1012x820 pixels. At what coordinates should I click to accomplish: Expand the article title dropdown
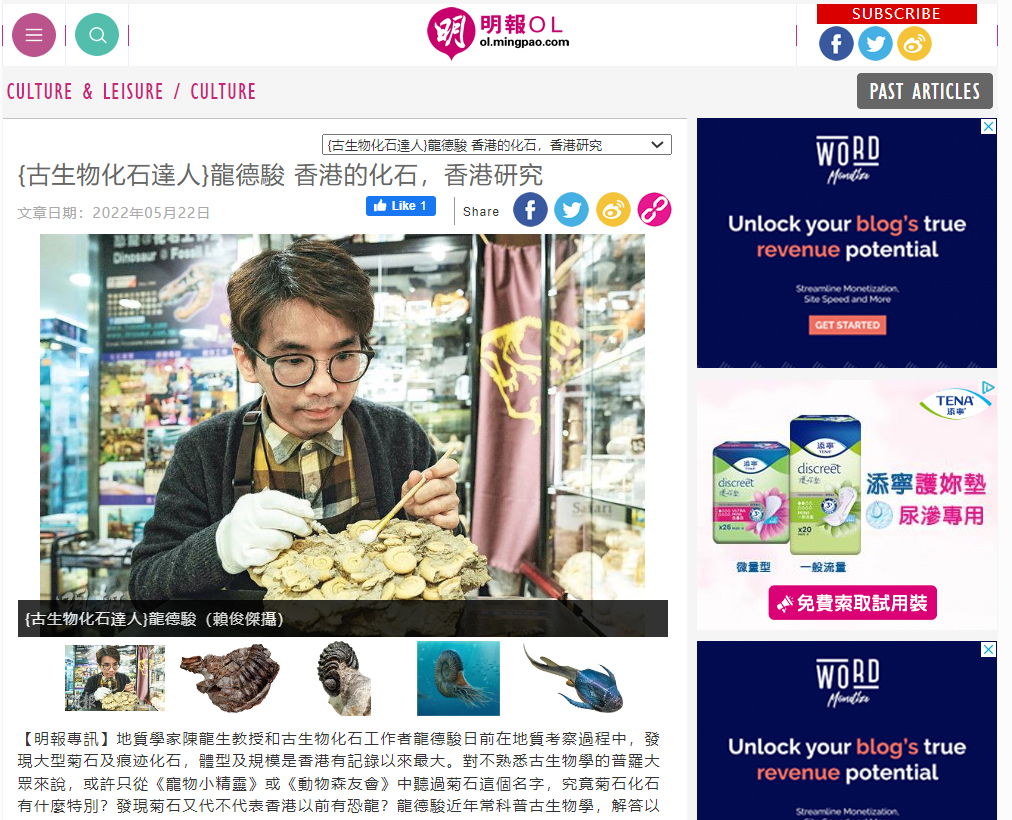tap(496, 145)
